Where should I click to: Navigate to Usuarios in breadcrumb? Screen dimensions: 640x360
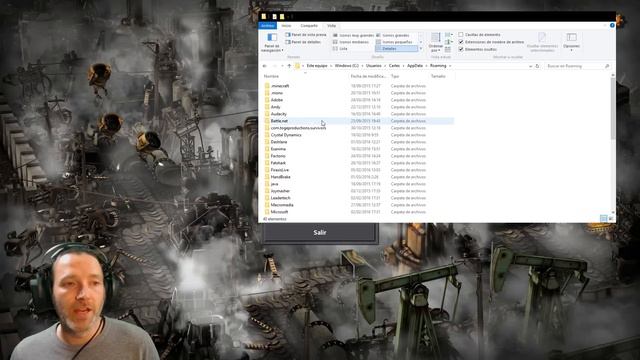point(373,66)
